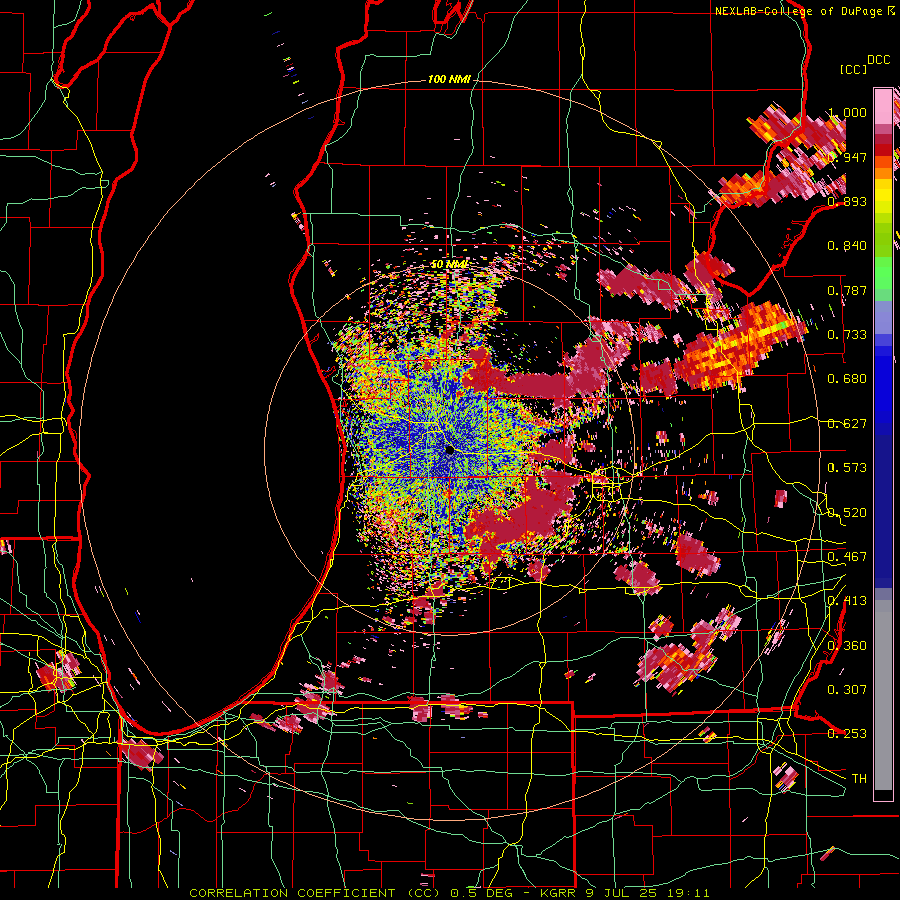Select the 0.520 value on the scale
Viewport: 900px width, 900px height.
(x=847, y=513)
